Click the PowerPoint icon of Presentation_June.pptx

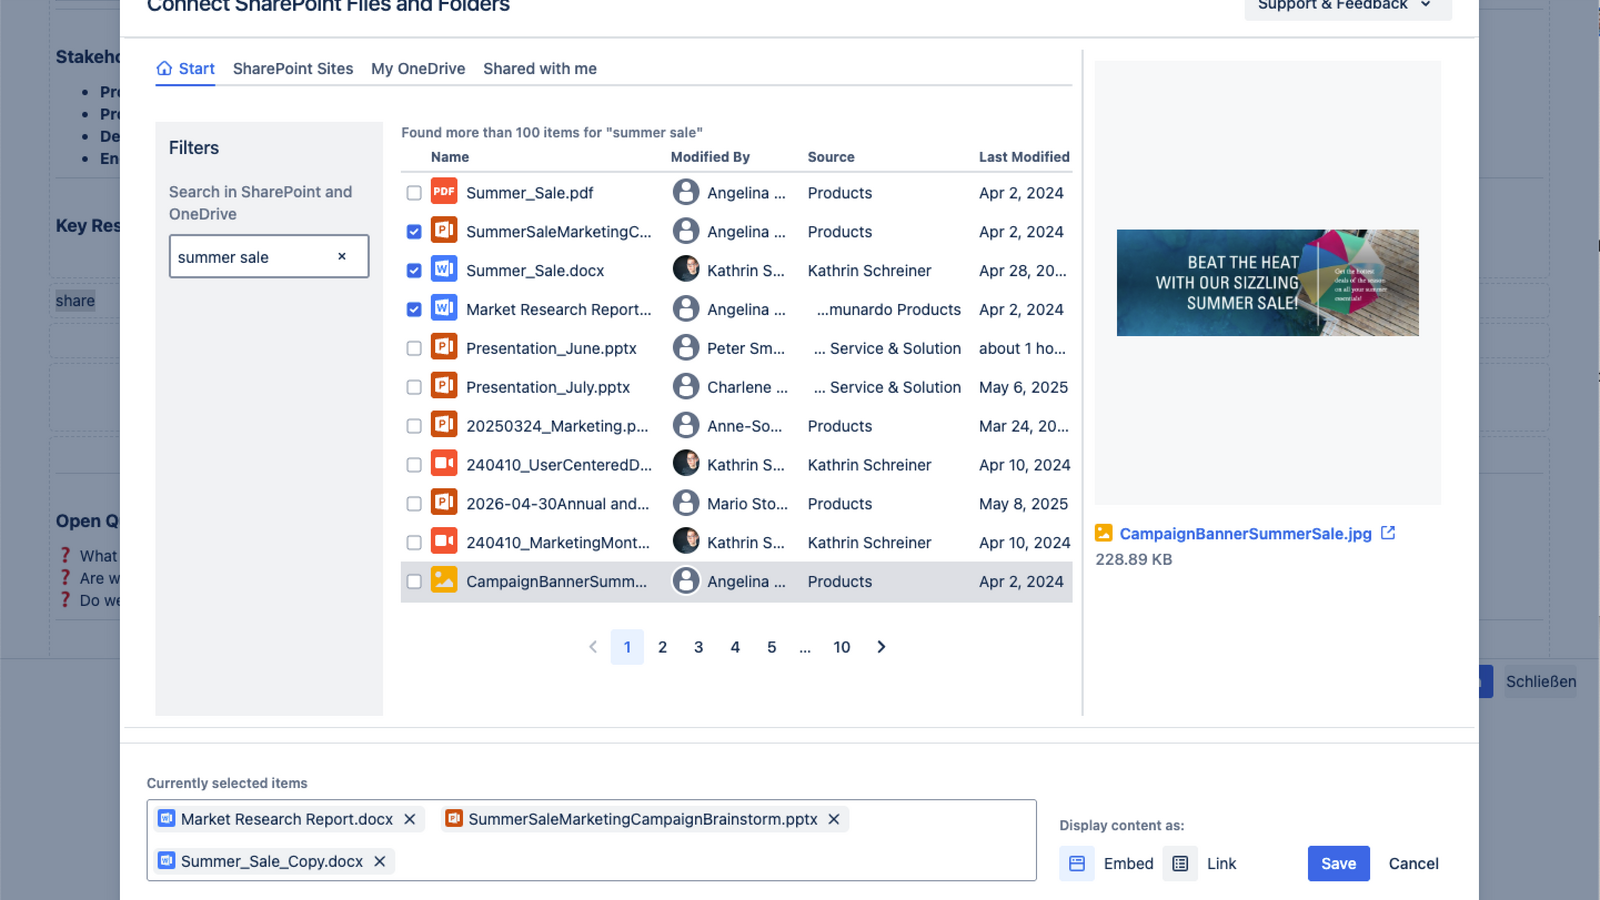coord(444,347)
